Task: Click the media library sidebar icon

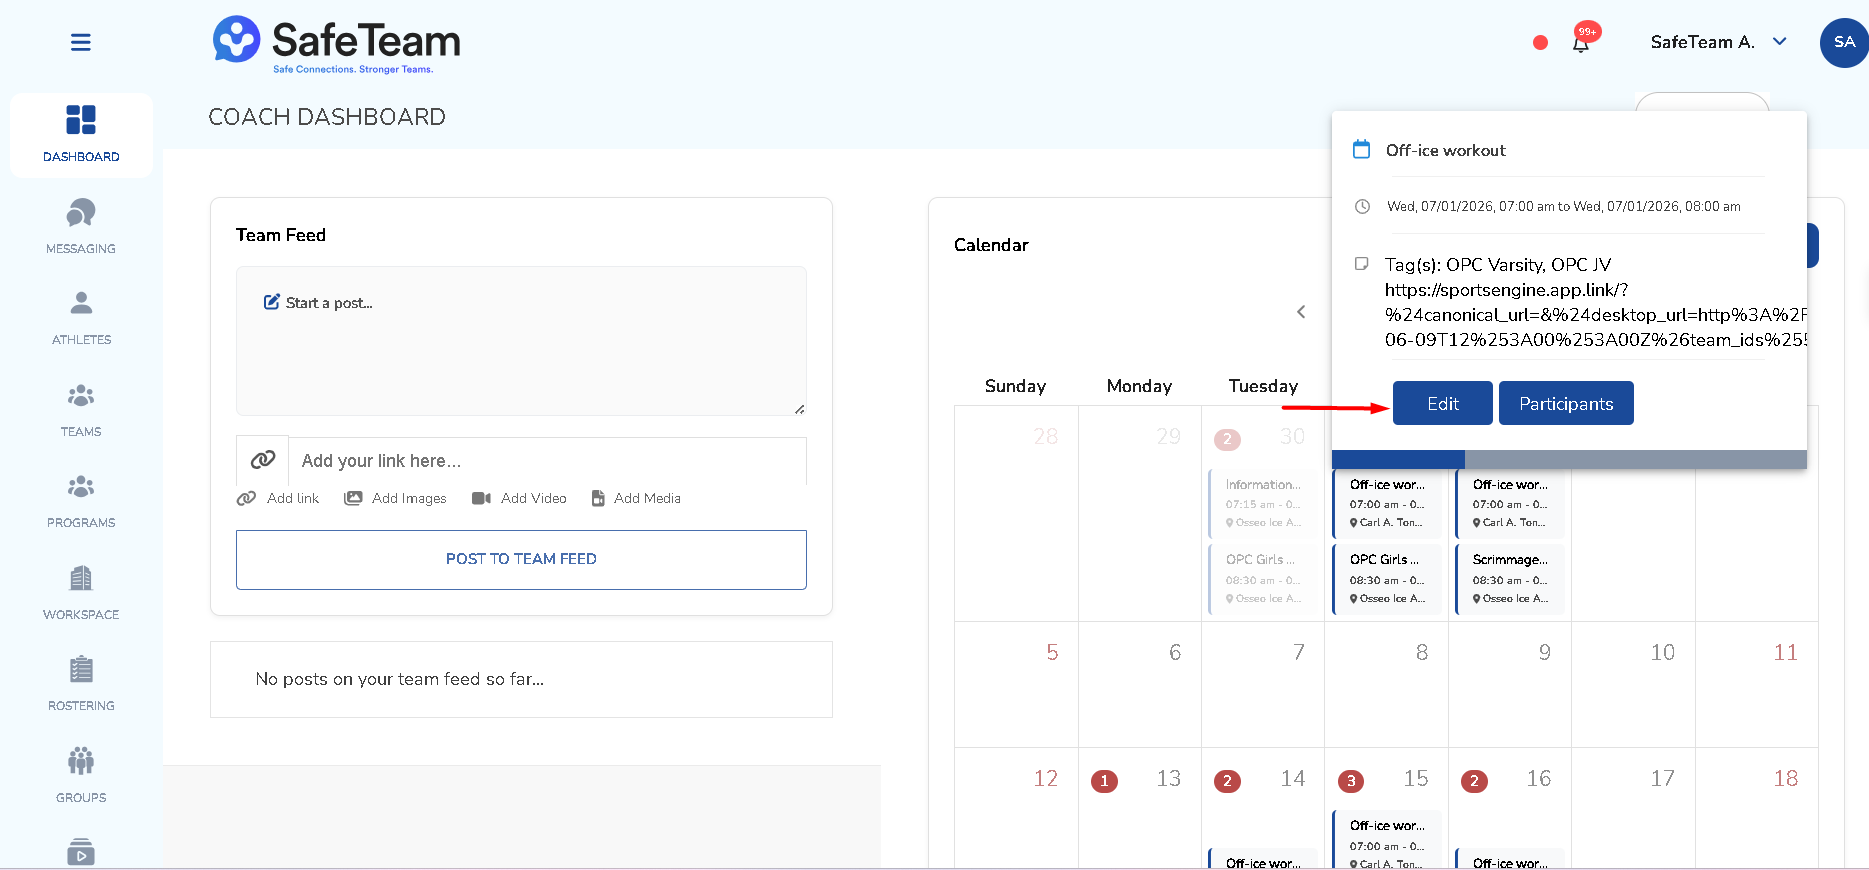Action: tap(81, 852)
